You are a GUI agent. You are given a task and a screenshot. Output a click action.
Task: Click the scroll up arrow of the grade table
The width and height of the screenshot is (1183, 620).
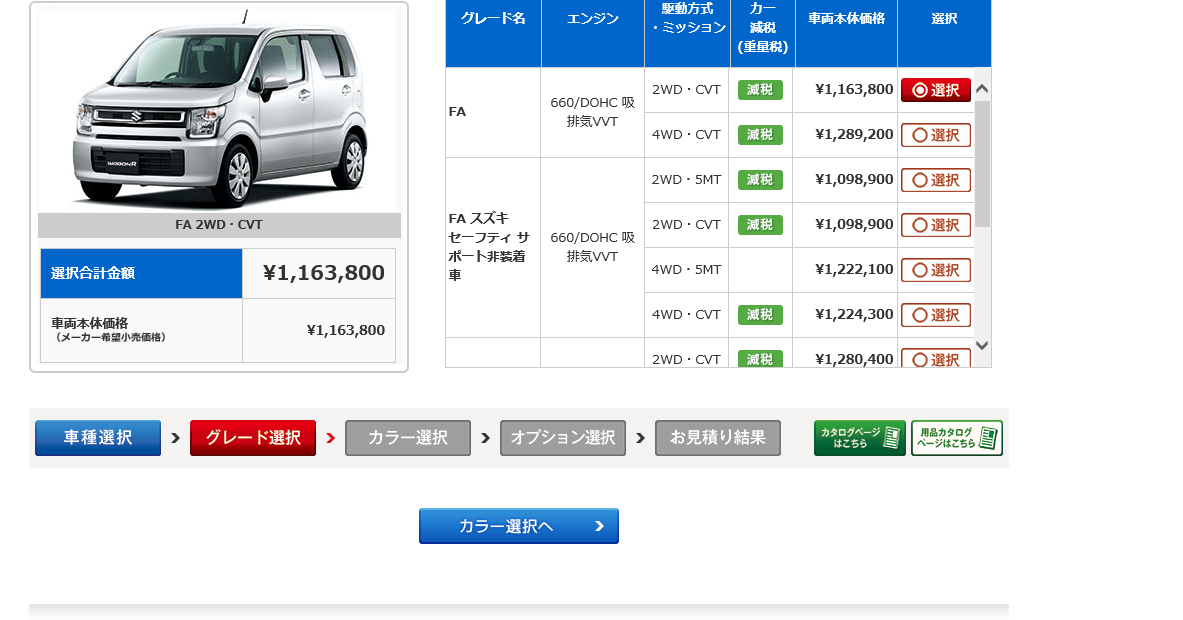coord(982,89)
